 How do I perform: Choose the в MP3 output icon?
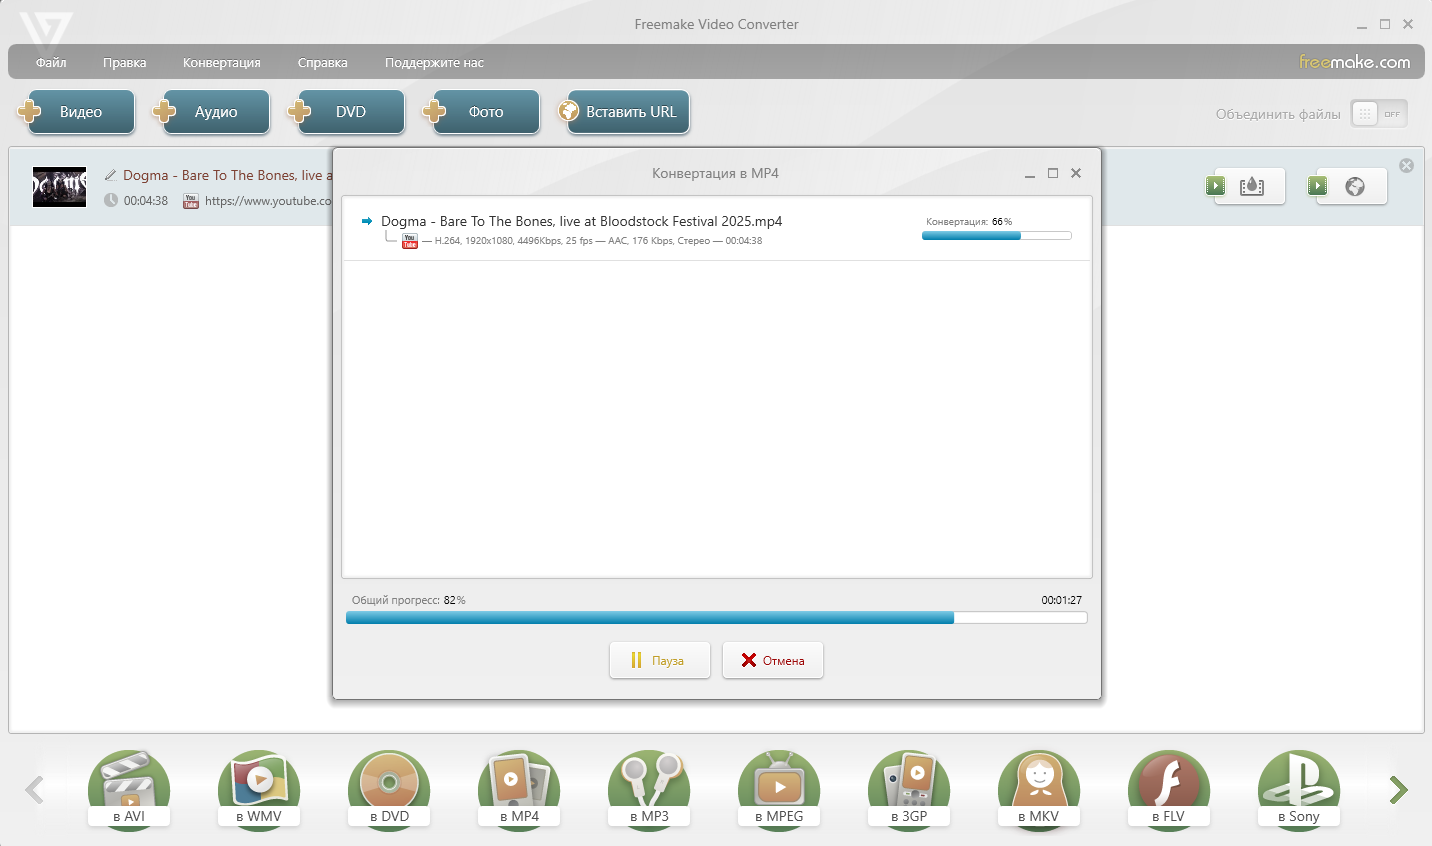click(x=649, y=789)
